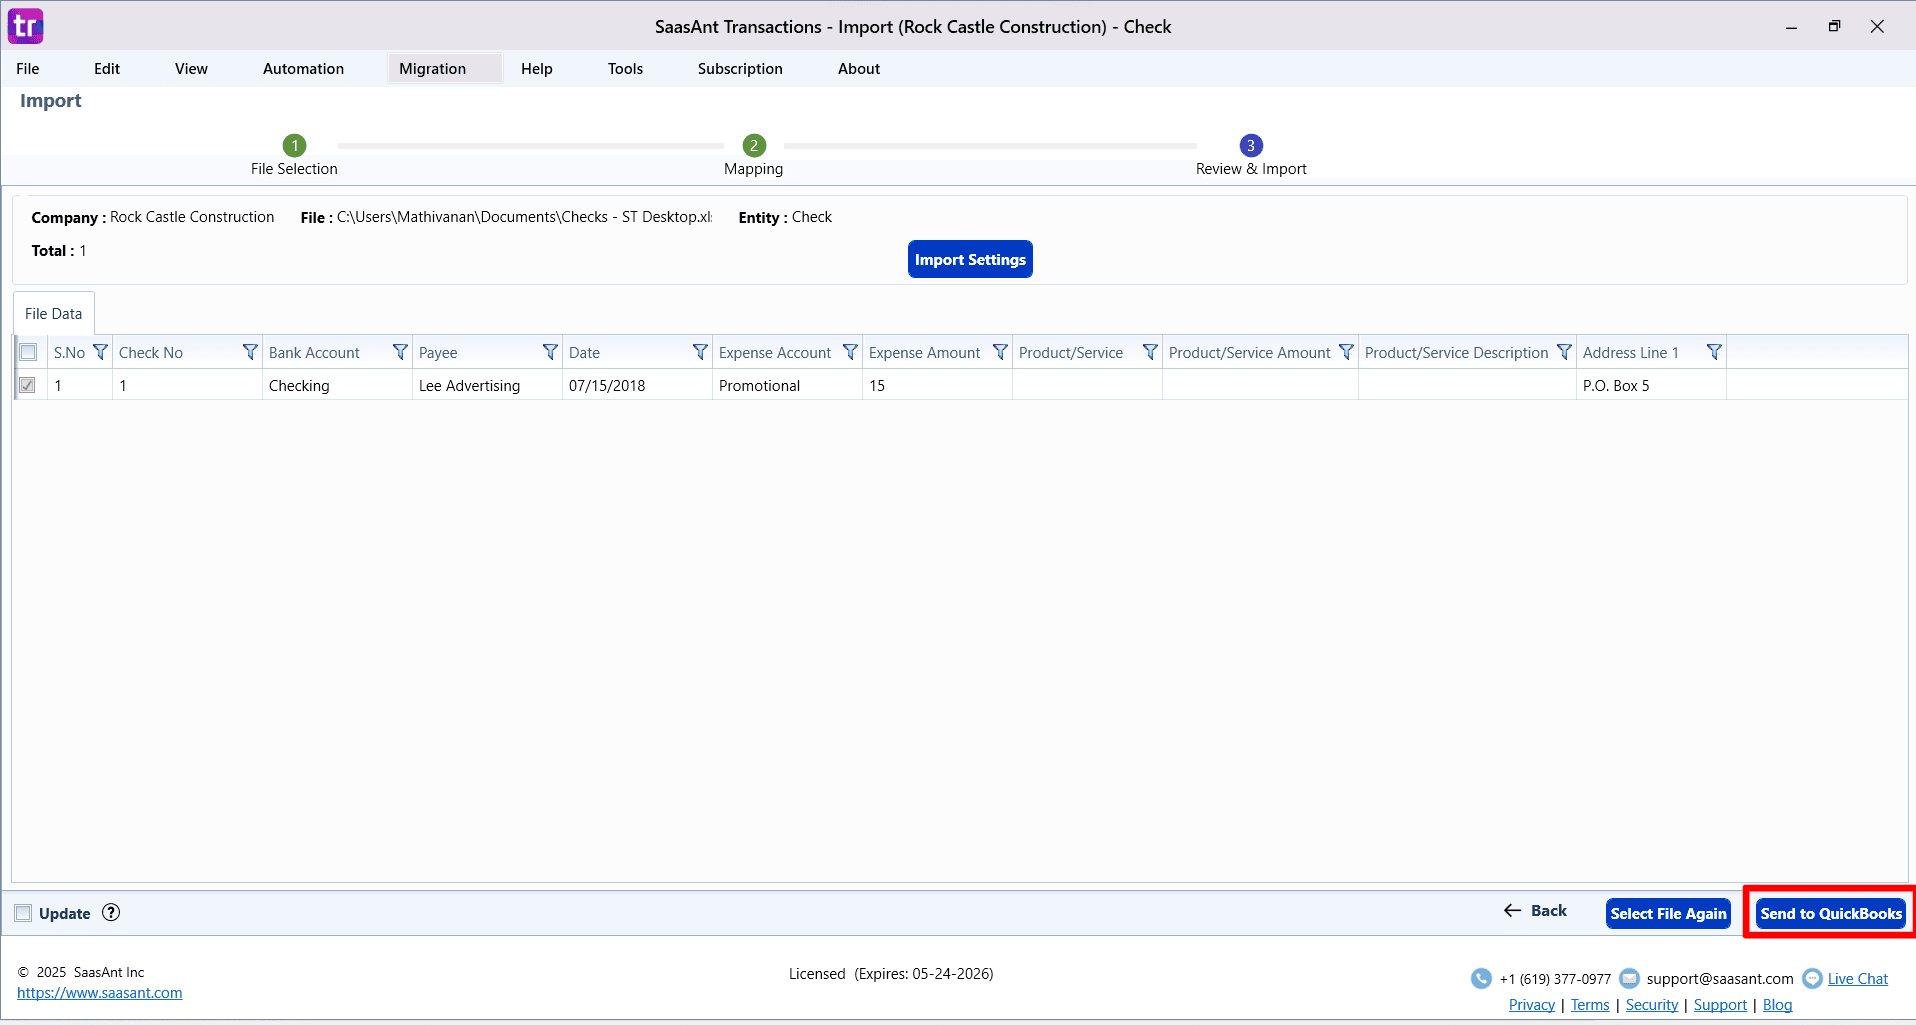Open the Subscription menu
The height and width of the screenshot is (1025, 1916).
(740, 69)
